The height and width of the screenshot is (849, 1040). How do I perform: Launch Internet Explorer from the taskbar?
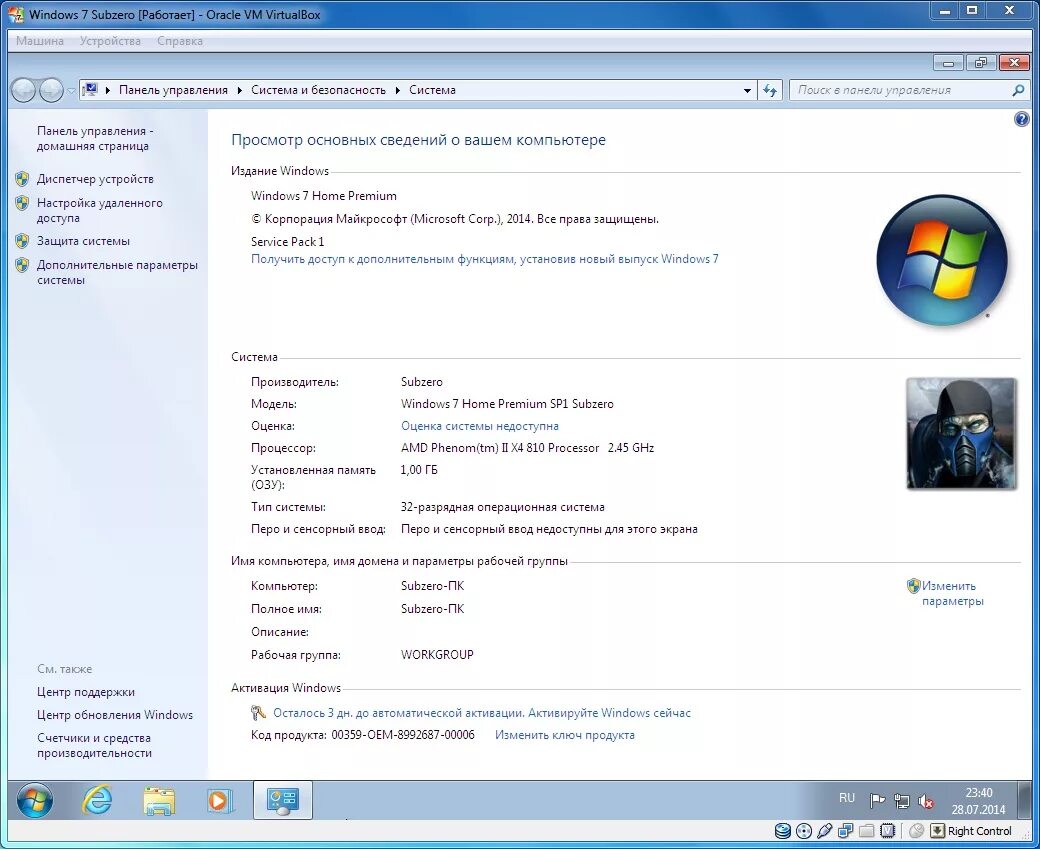pos(97,801)
